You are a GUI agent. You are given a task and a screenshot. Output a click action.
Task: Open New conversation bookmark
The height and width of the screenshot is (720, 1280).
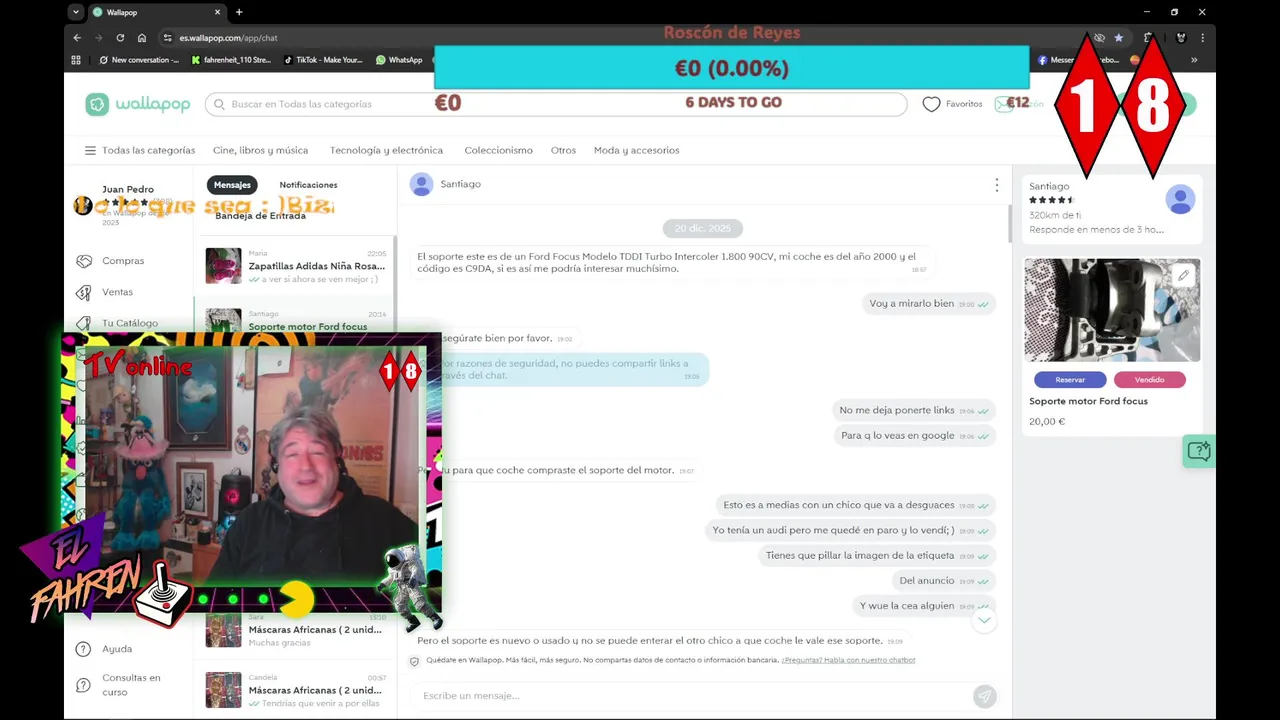tap(139, 60)
